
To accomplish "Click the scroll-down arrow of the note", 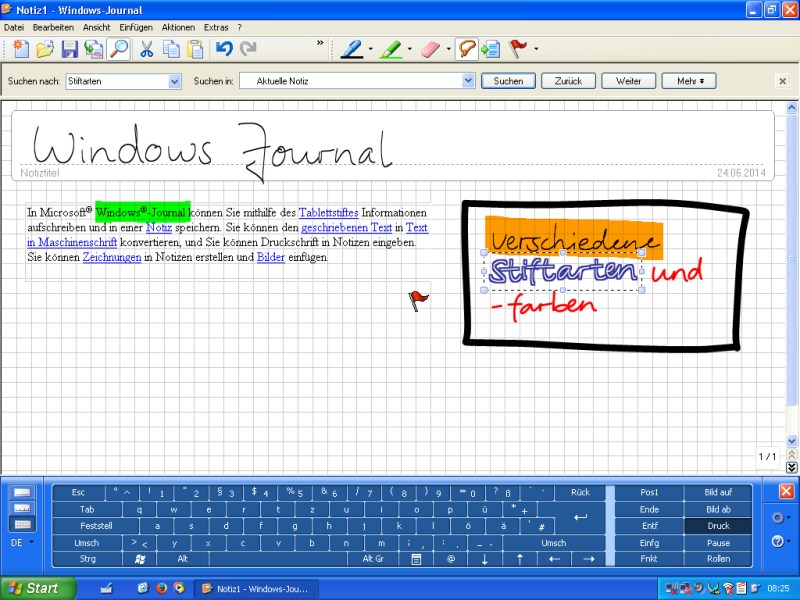I will (x=791, y=441).
